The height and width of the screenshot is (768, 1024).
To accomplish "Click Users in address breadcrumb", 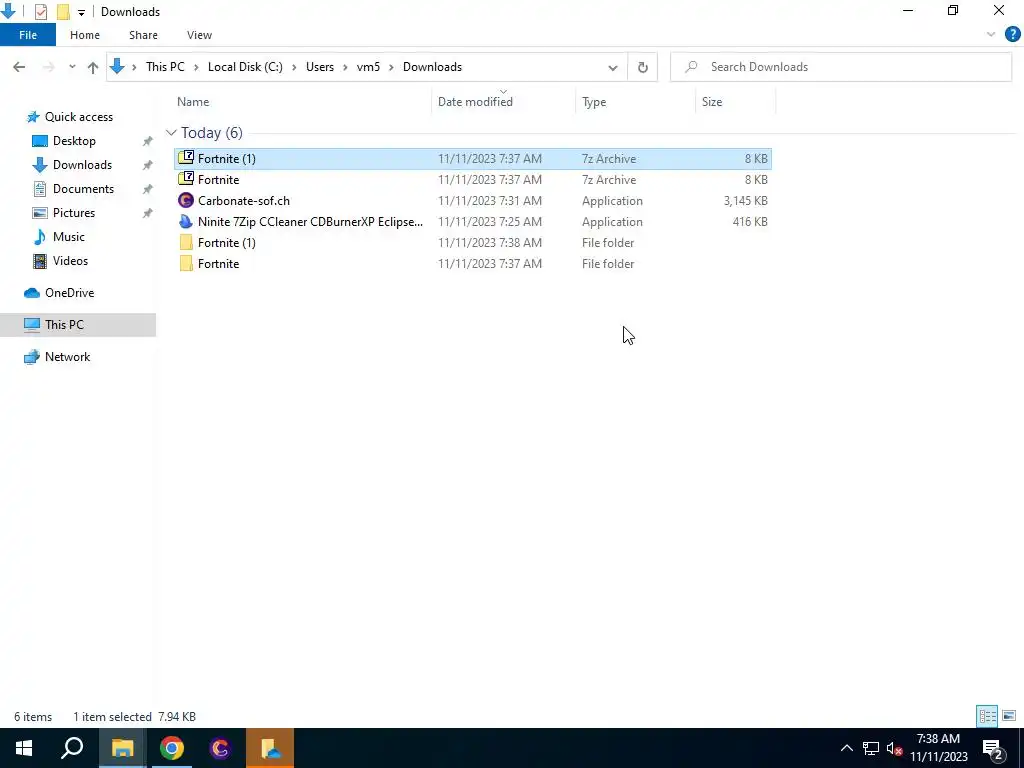I will pos(319,67).
